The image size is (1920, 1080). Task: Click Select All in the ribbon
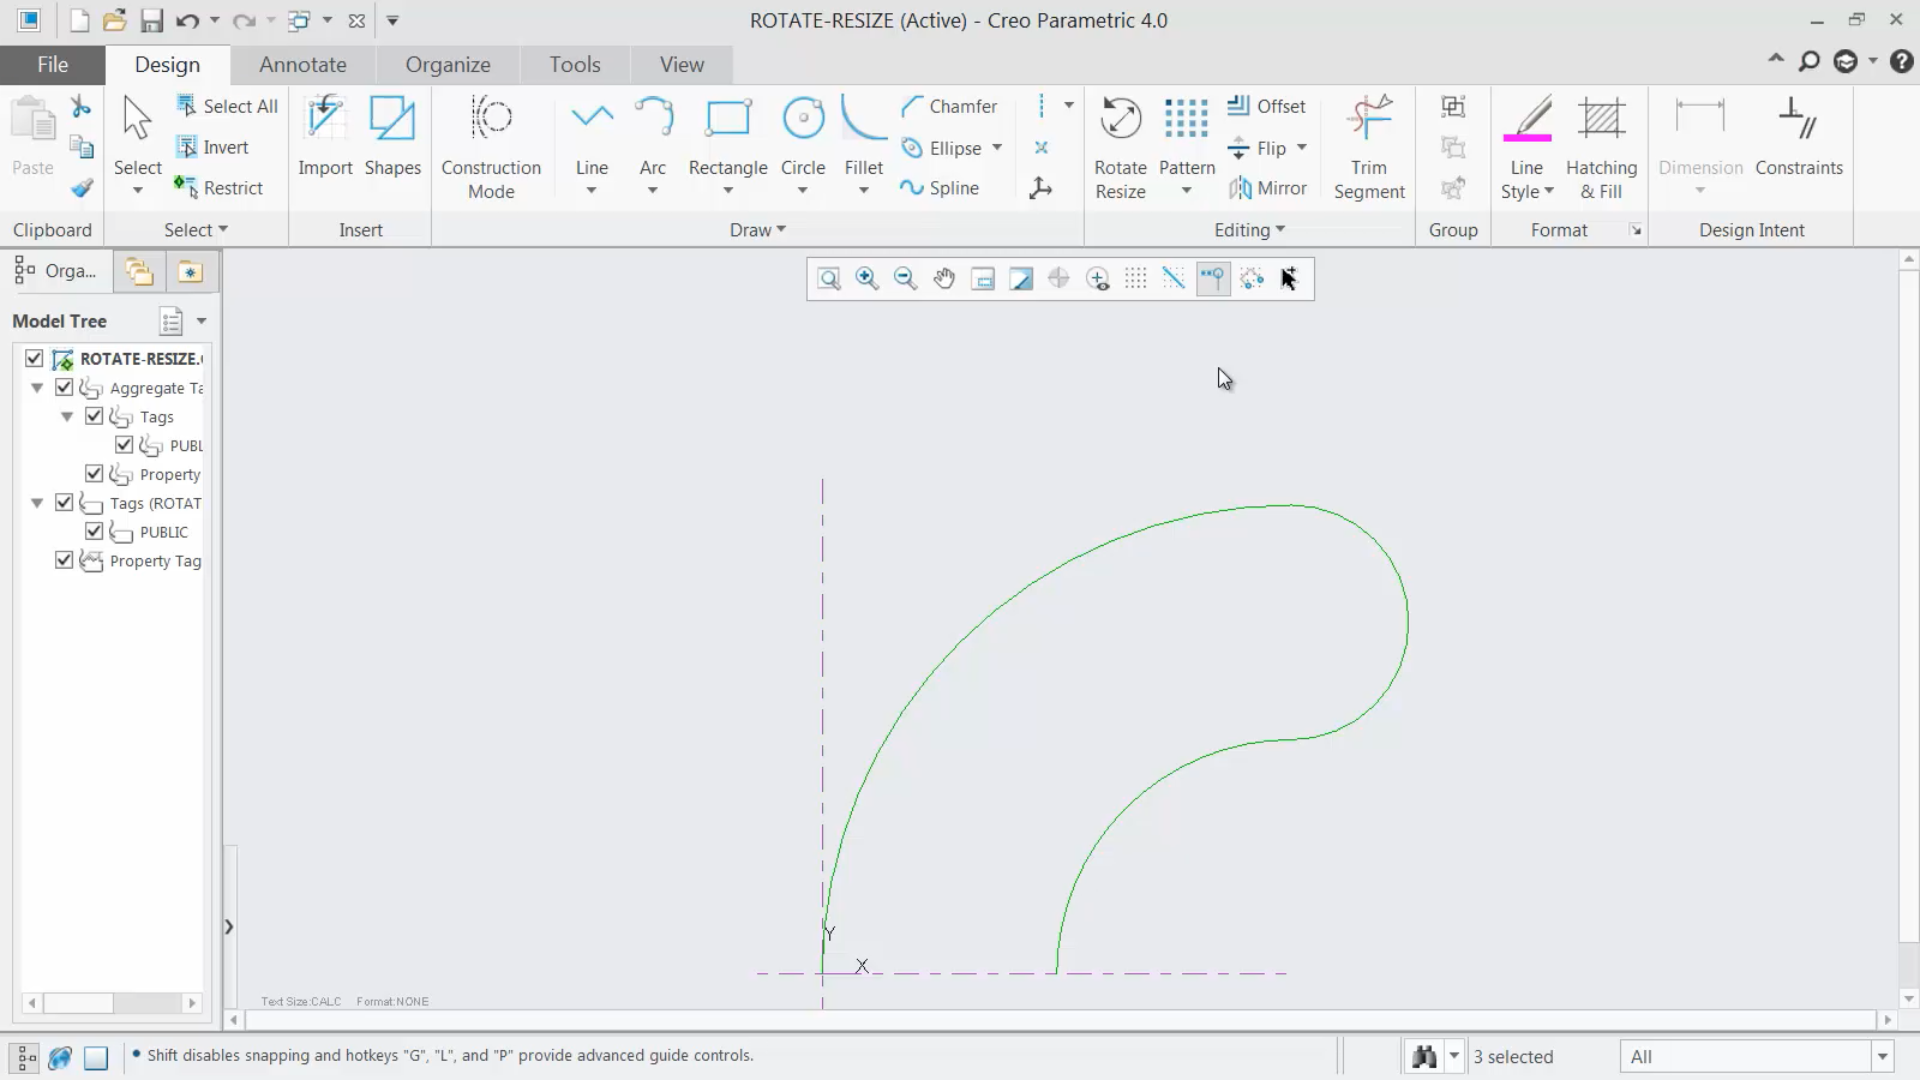[228, 106]
